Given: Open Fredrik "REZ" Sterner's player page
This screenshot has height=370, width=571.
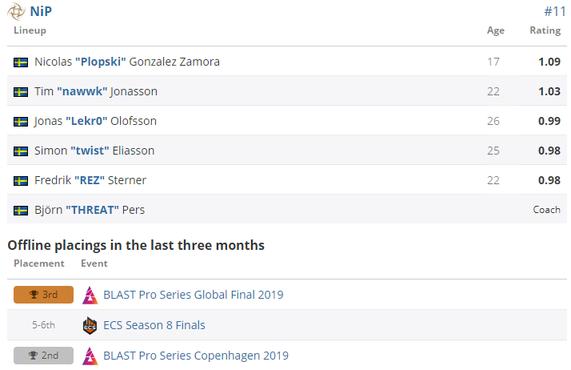Looking at the screenshot, I should click(90, 180).
